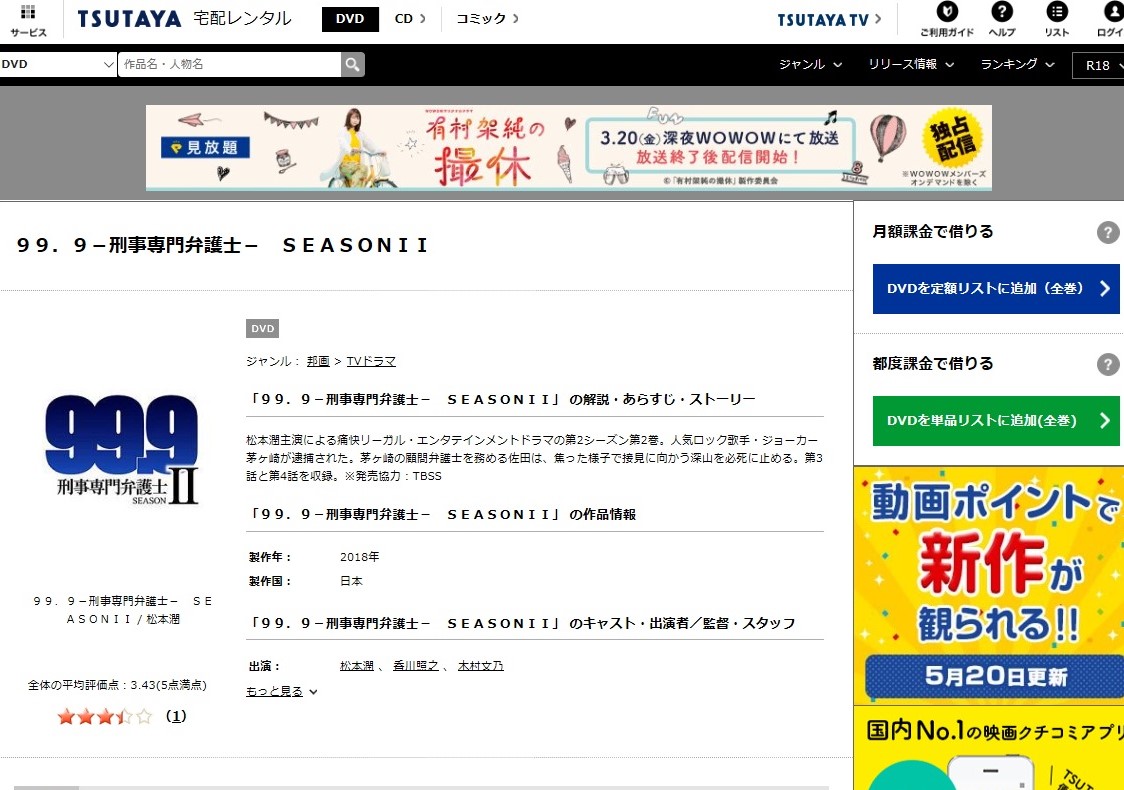Open the サービス grid menu icon
Screen dimensions: 1124x790
pos(28,14)
